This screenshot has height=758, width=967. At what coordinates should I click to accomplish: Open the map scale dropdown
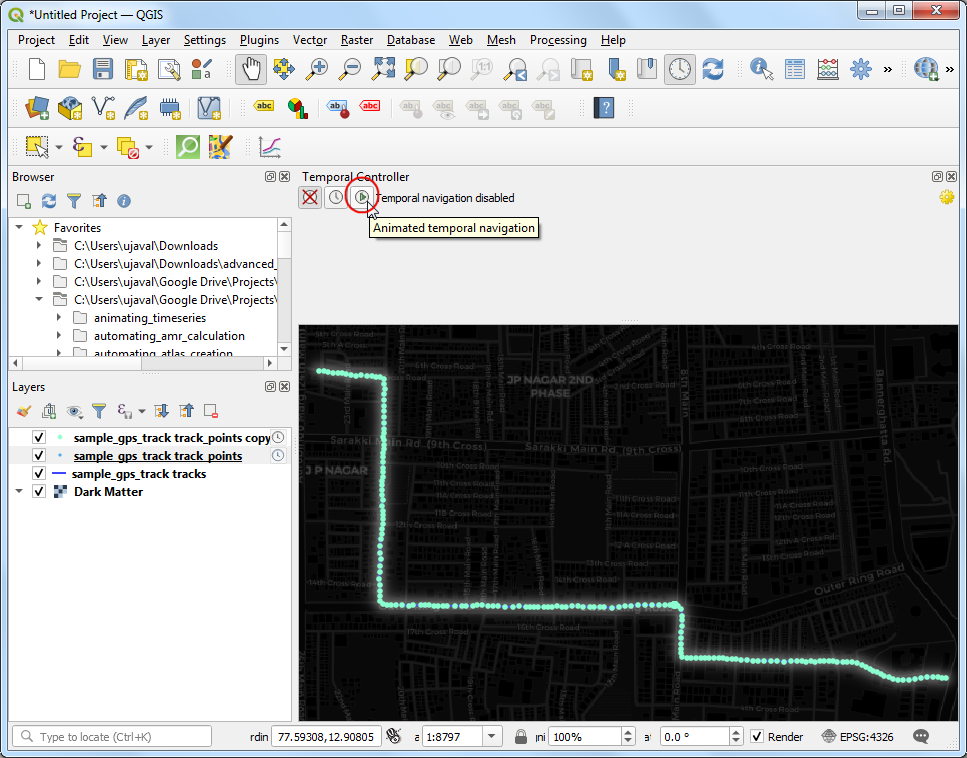coord(491,737)
